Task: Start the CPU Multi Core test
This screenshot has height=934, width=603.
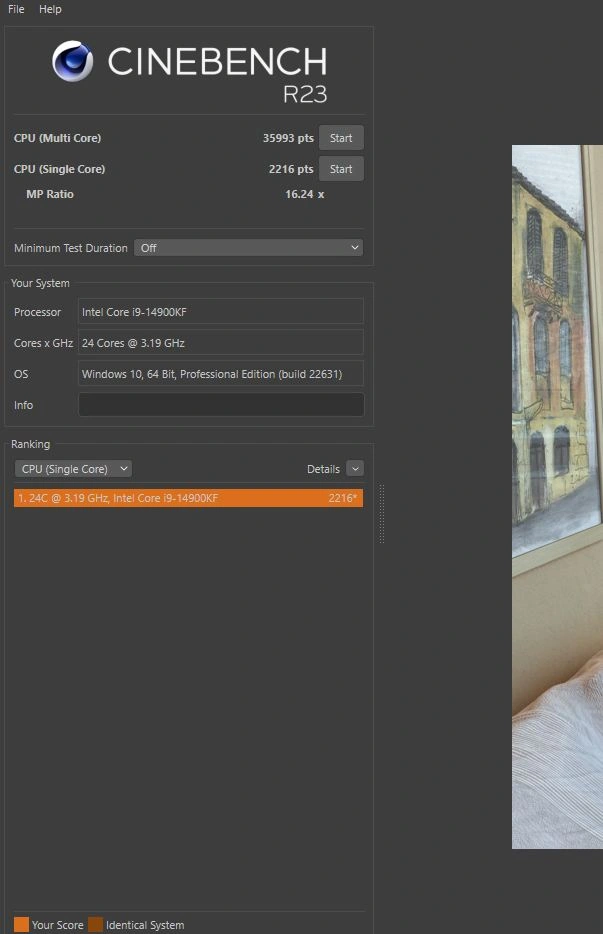Action: (341, 138)
